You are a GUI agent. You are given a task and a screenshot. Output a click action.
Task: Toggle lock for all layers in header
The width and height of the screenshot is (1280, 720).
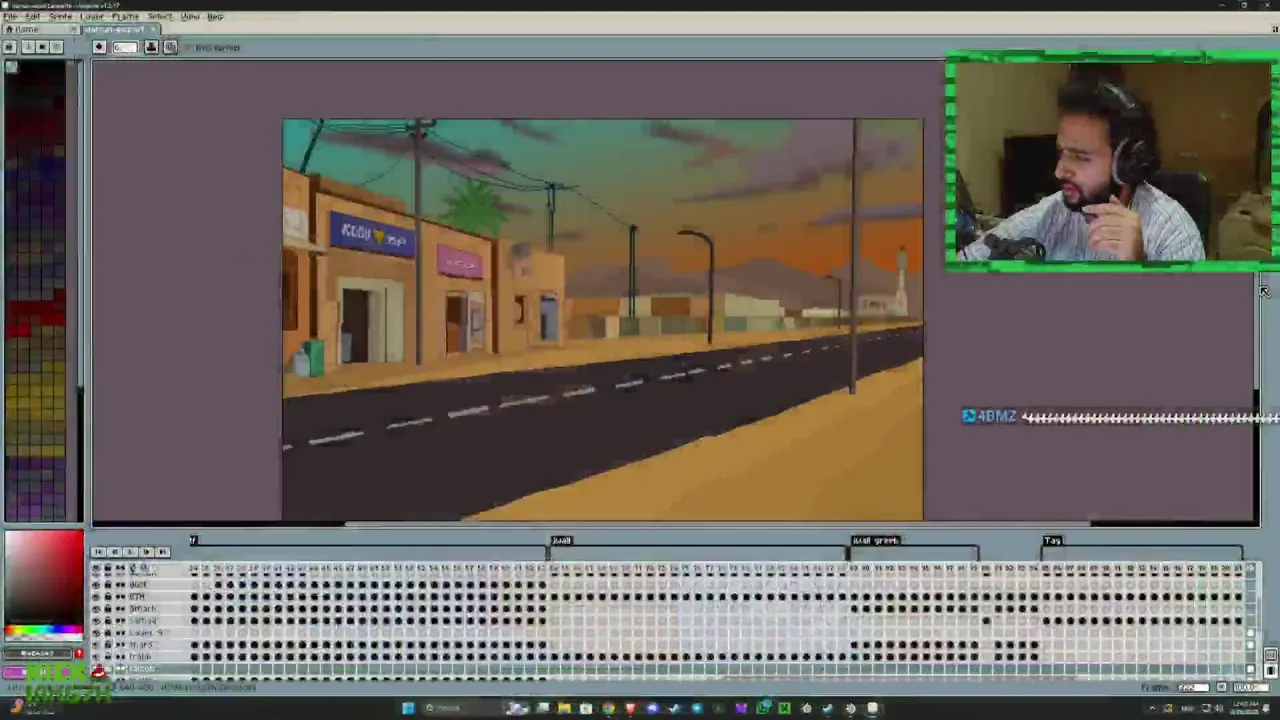(x=109, y=569)
